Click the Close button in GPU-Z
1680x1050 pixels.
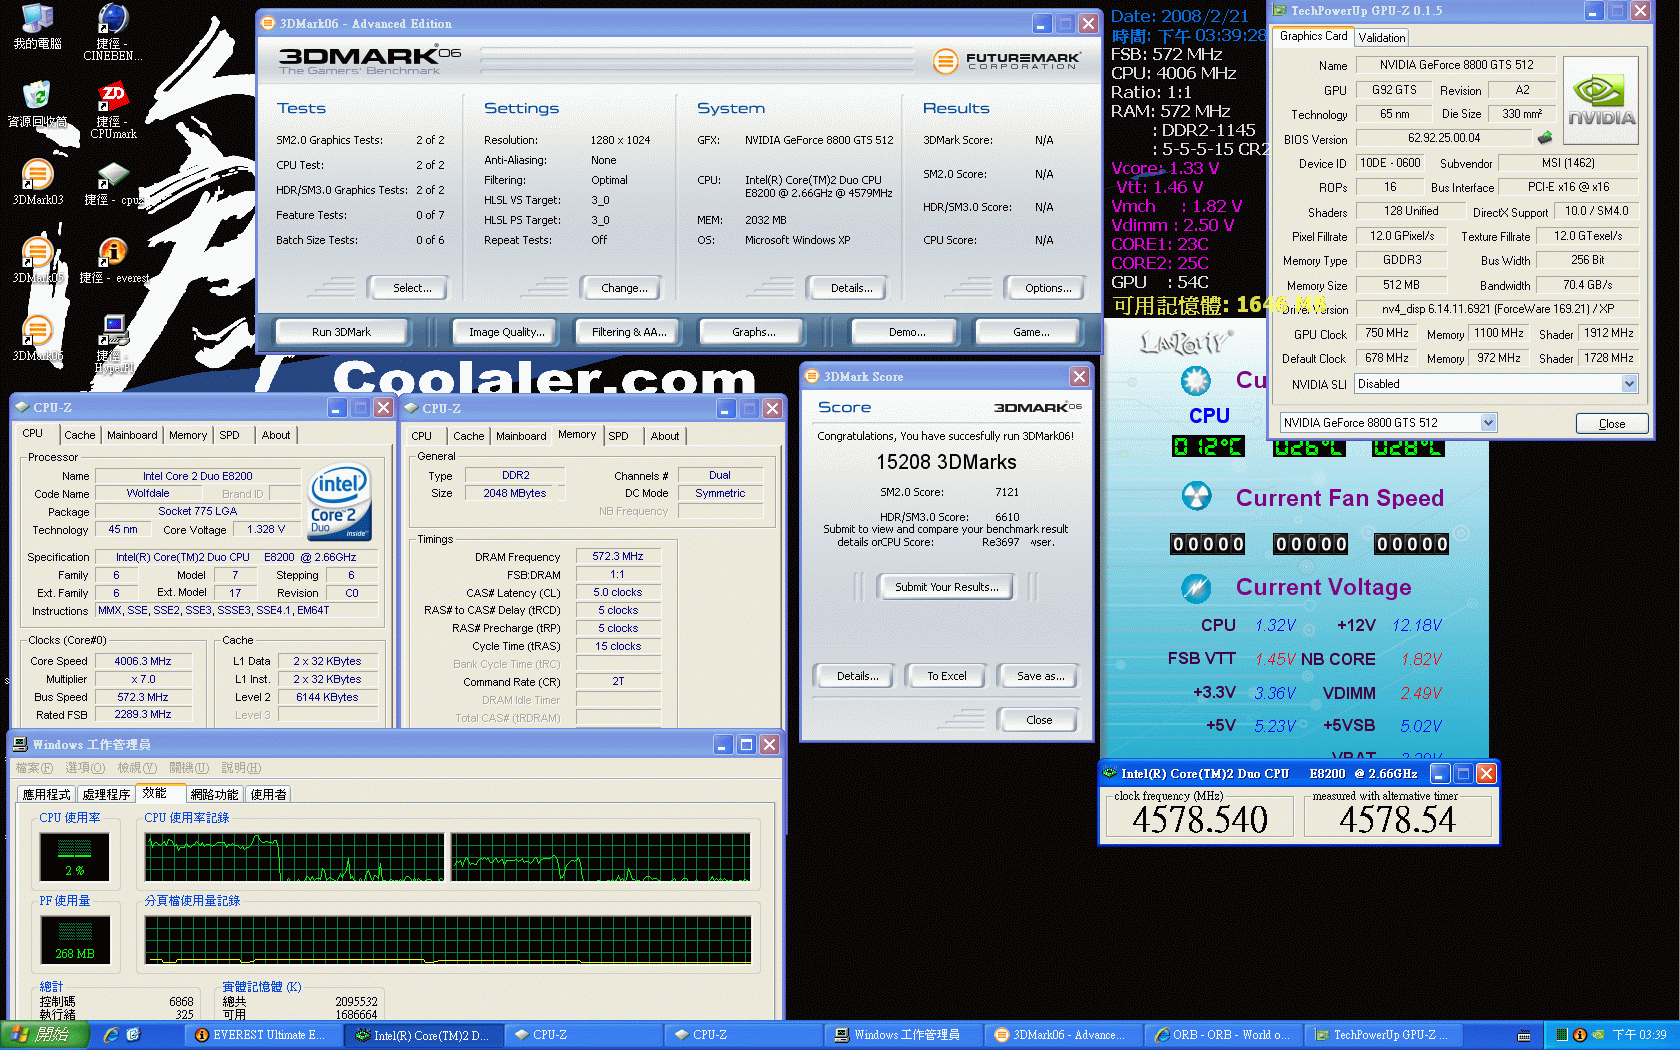tap(1612, 424)
